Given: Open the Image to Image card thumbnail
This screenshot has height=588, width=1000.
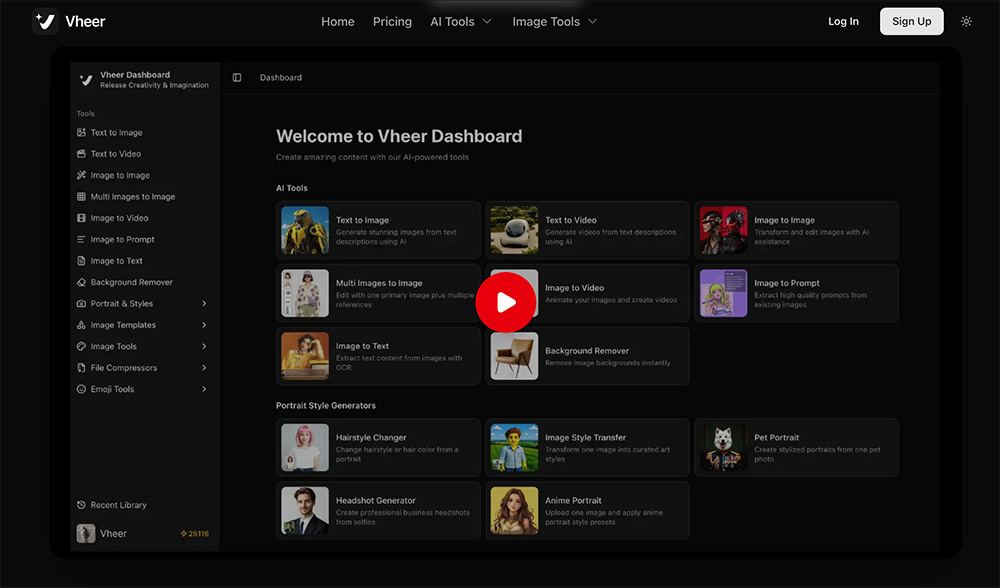Looking at the screenshot, I should tap(723, 230).
